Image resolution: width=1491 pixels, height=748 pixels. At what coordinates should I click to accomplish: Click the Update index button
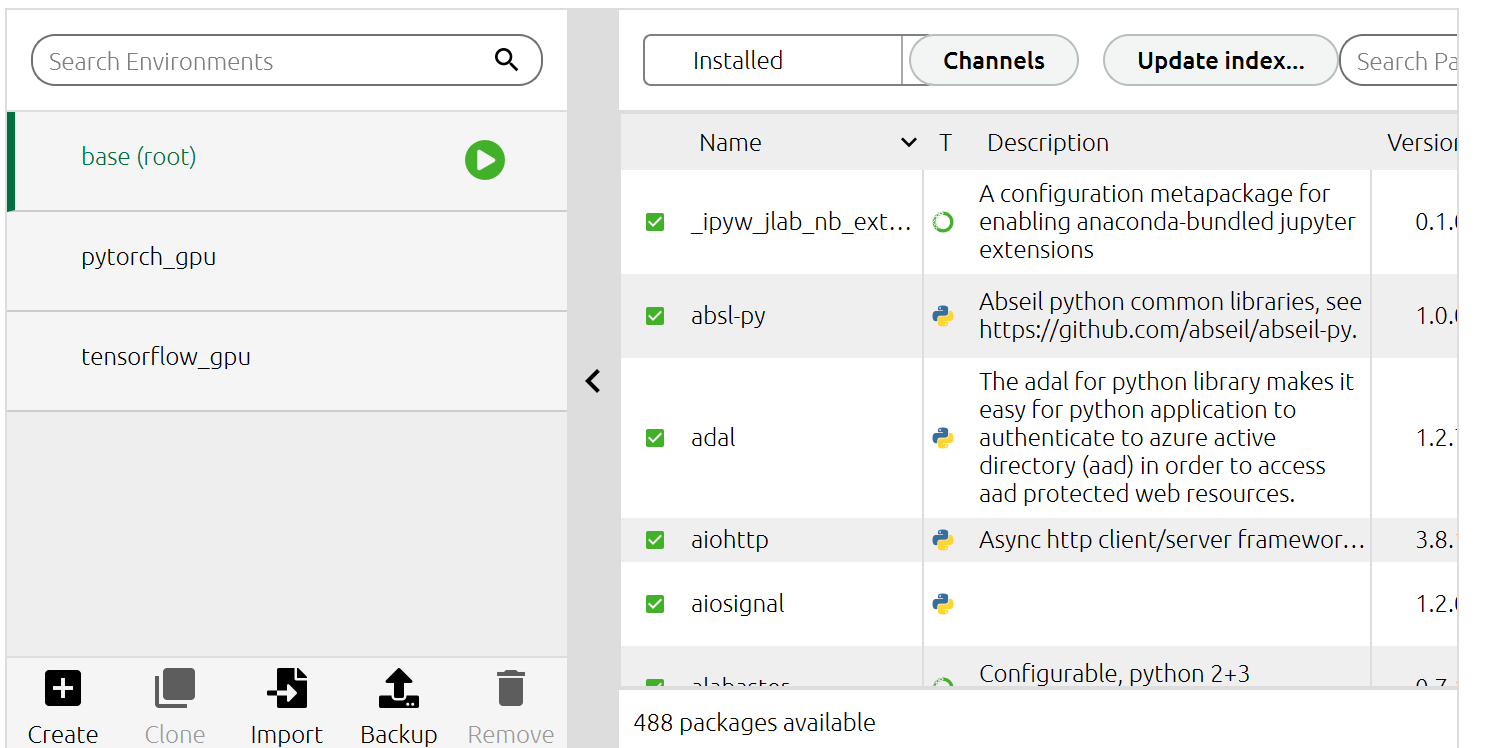point(1220,60)
